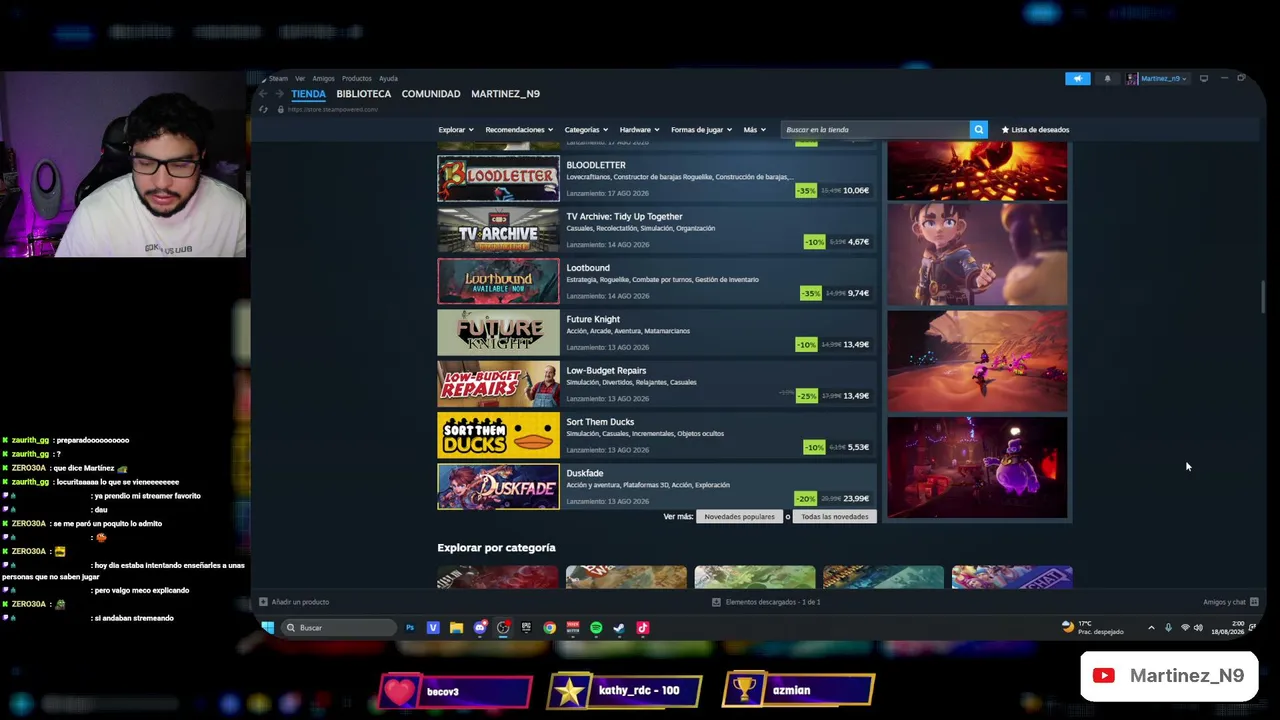Expand the Hardware dropdown

[639, 129]
